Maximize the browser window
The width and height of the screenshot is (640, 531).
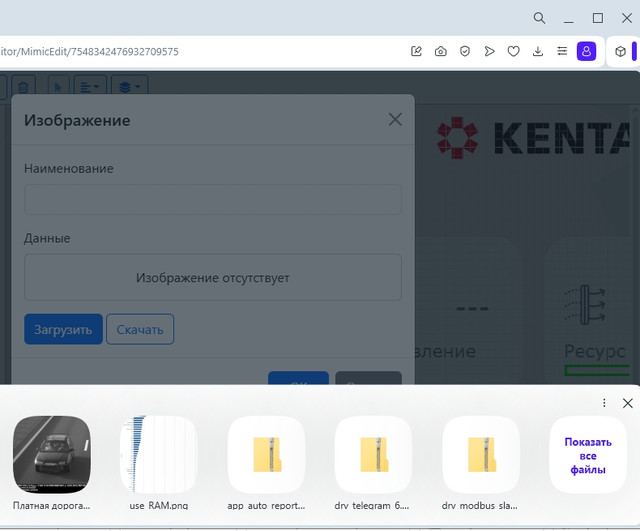tap(598, 18)
